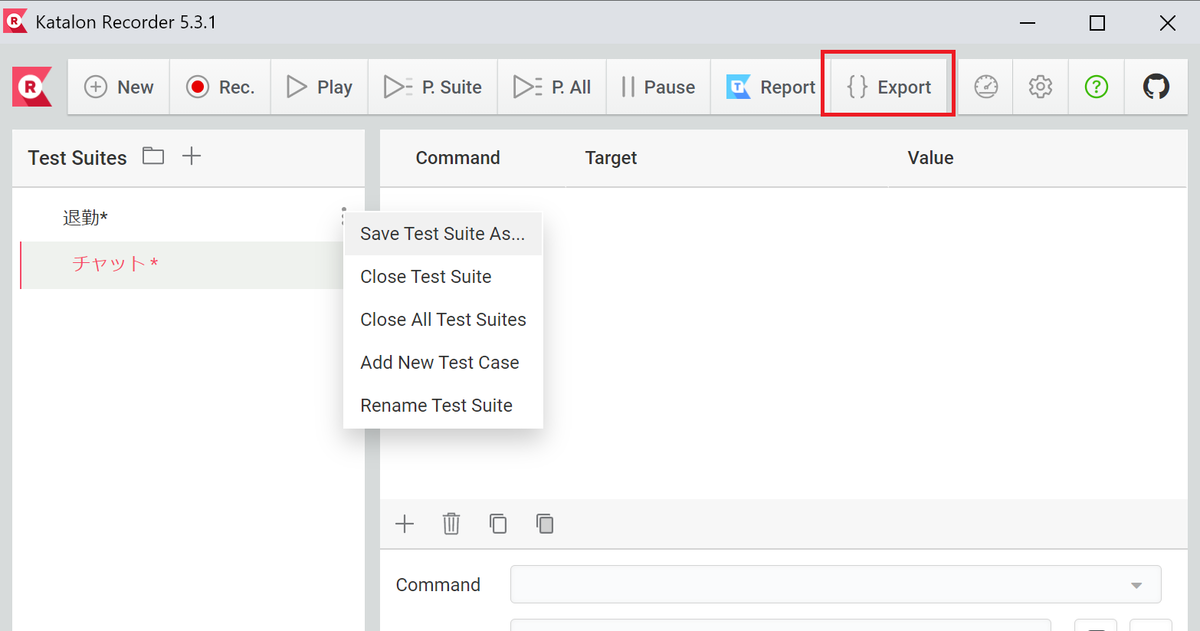Choose Close Test Suite
Screen dimensions: 1200x631
tap(443, 277)
